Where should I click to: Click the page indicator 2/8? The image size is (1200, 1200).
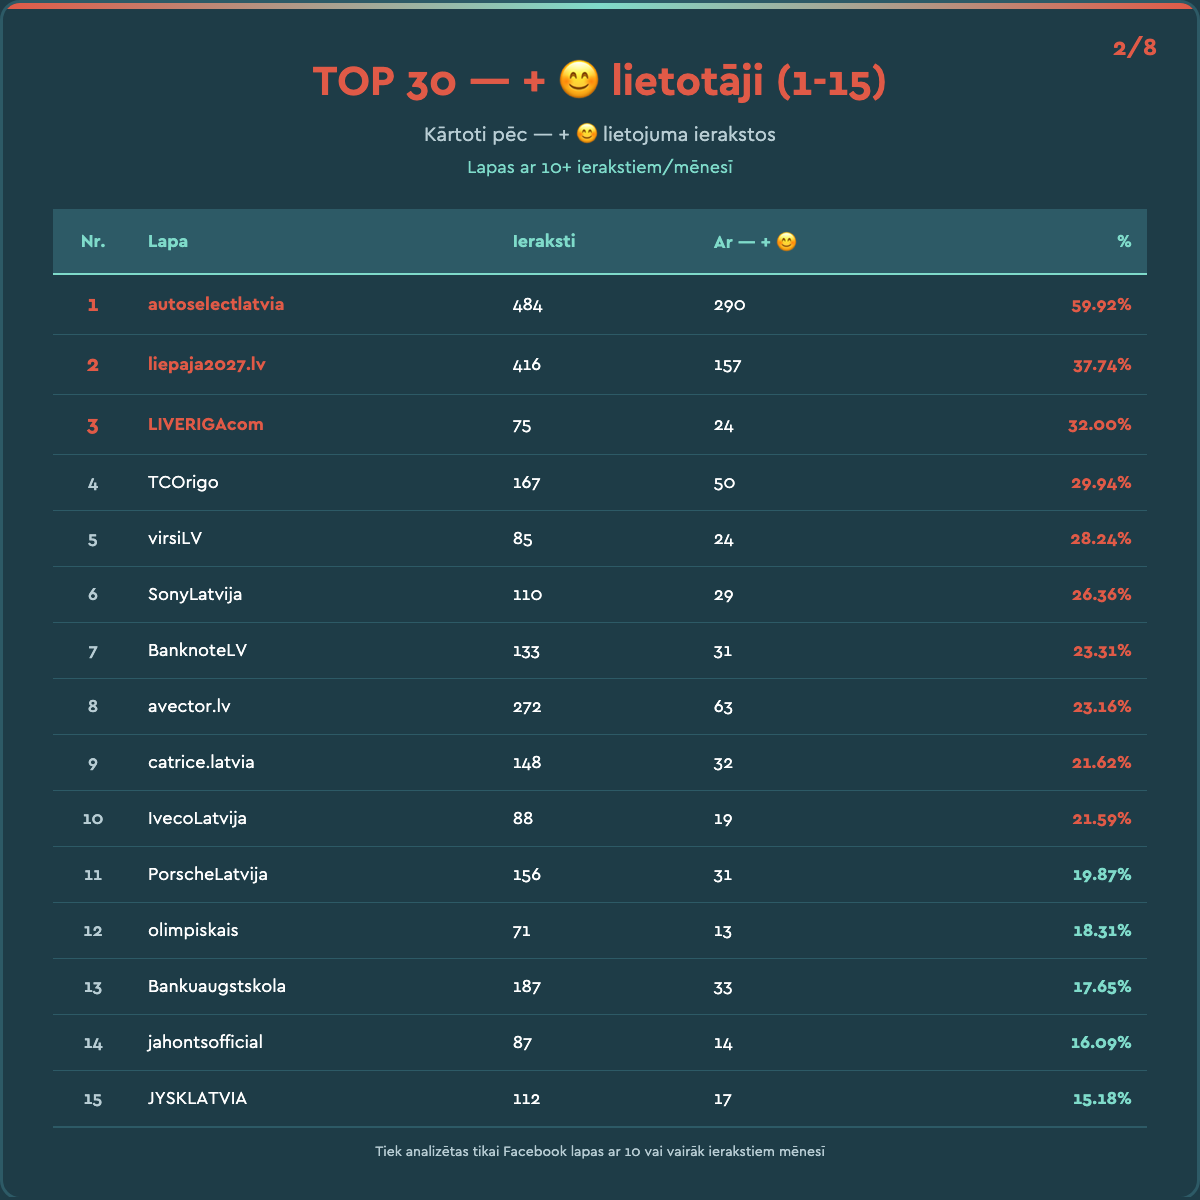click(x=1134, y=48)
